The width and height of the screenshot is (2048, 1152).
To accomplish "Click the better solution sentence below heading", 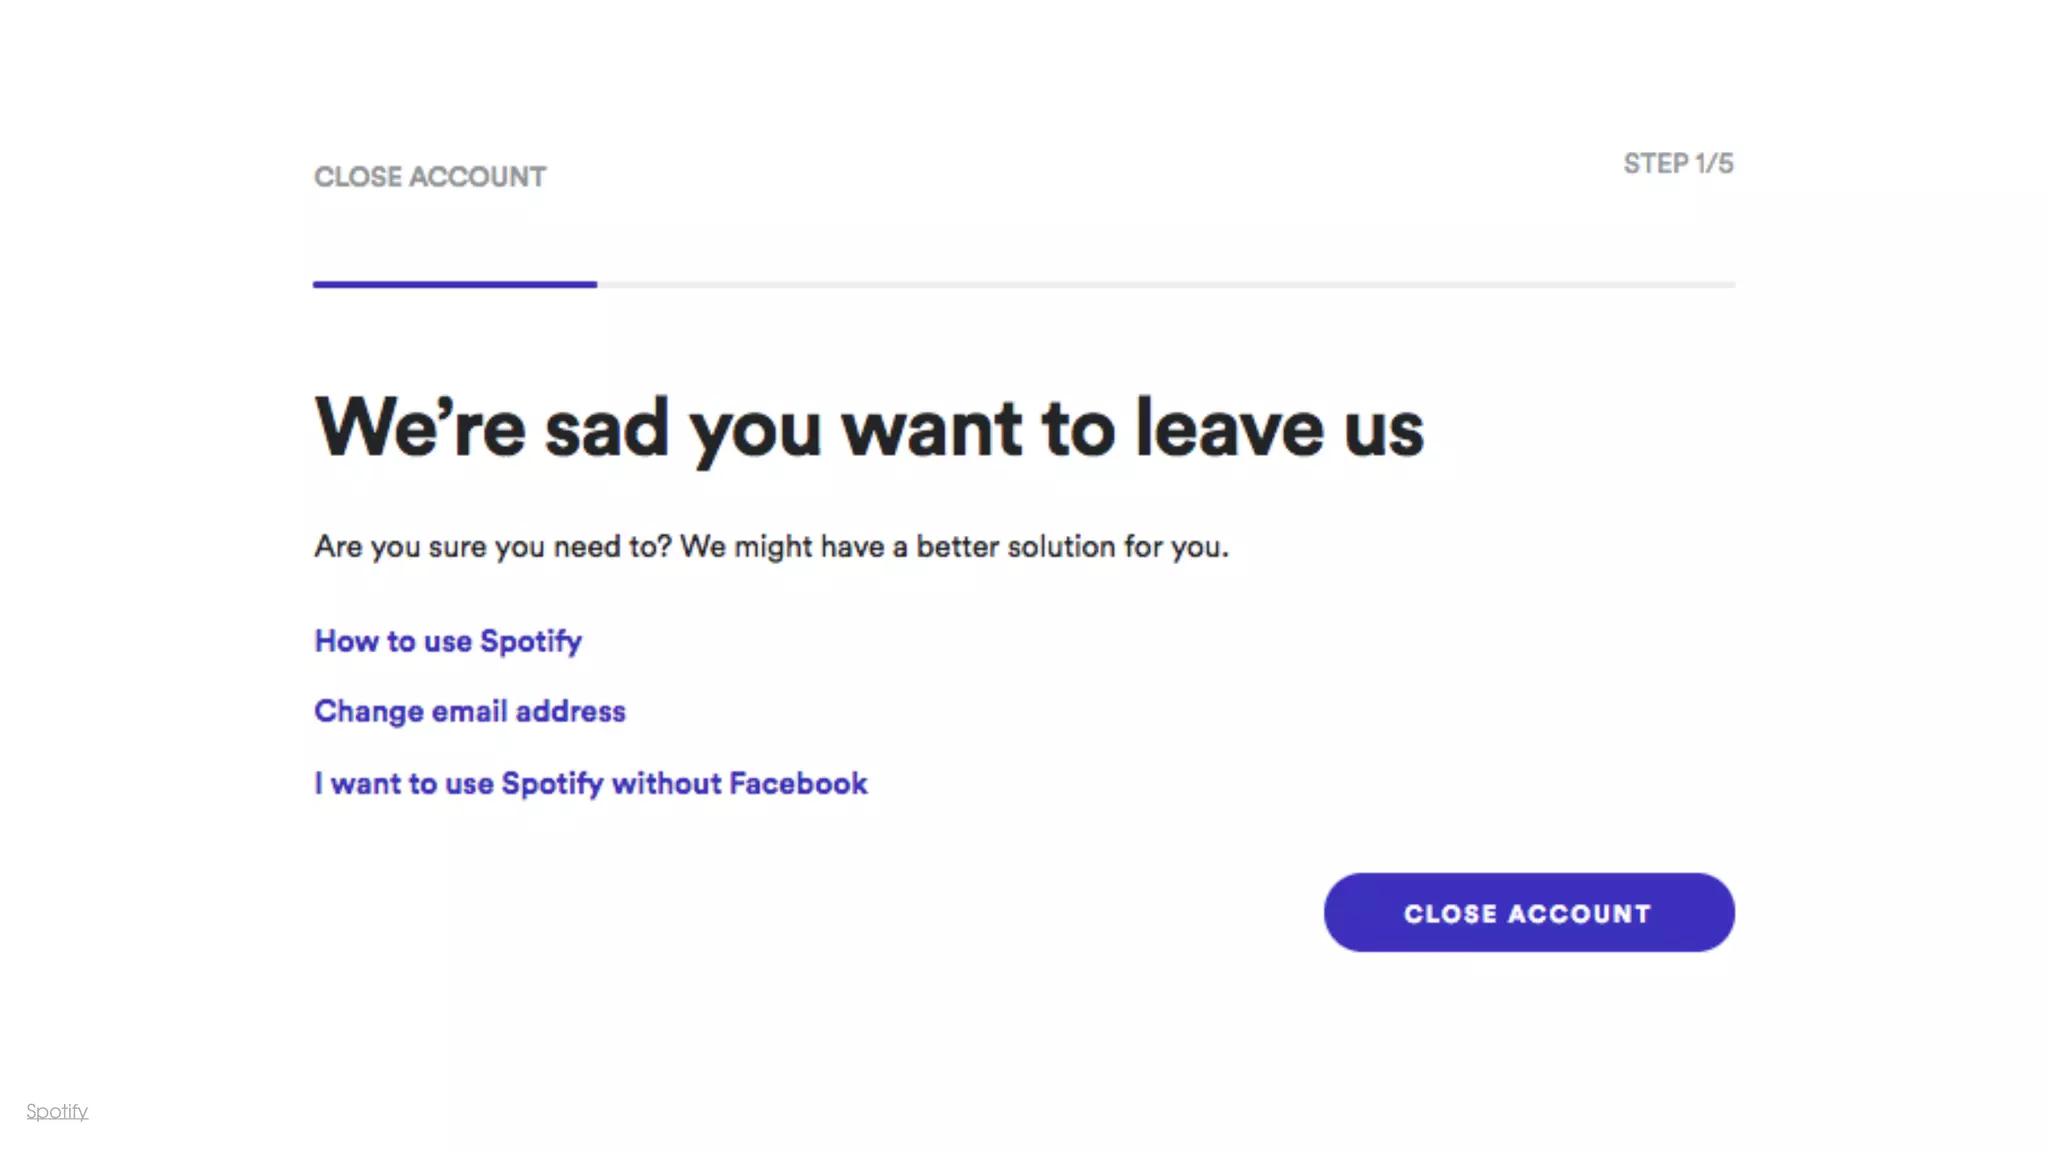I will [771, 547].
